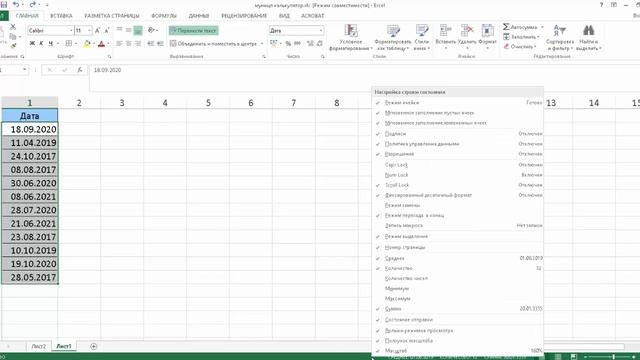Enable Минимум in status bar menu
Image resolution: width=640 pixels, height=360 pixels.
point(458,289)
